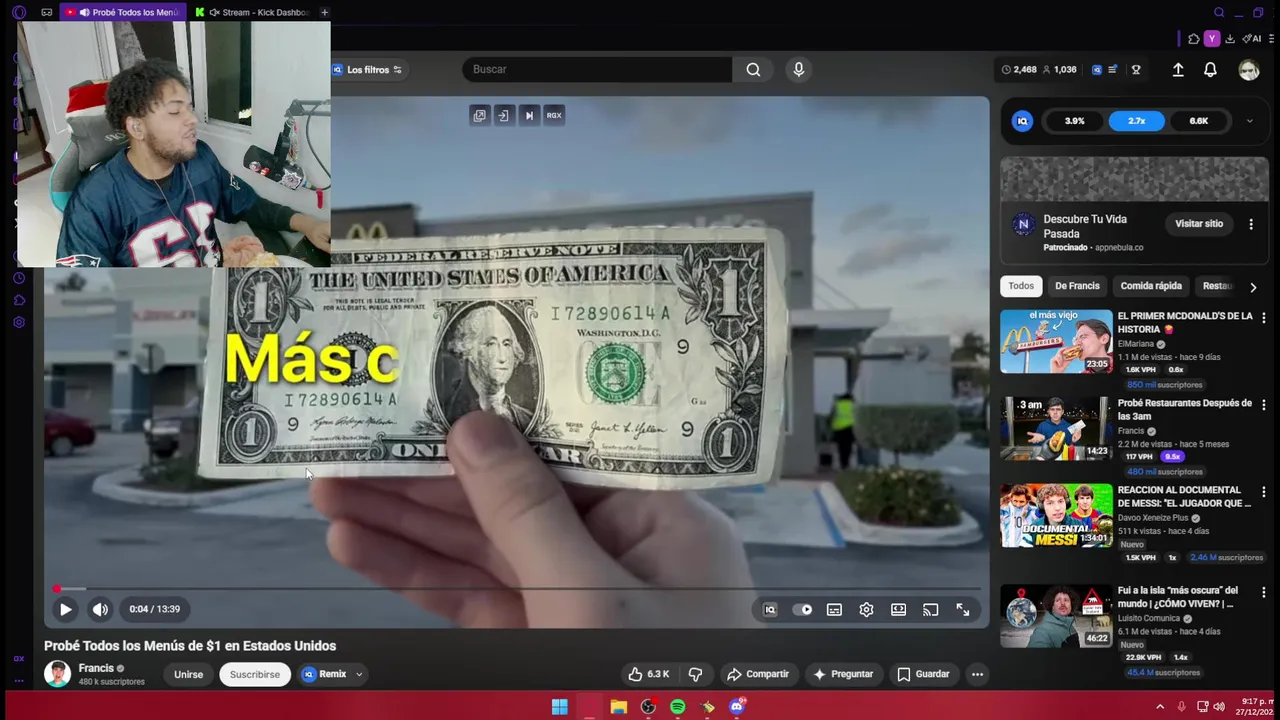The width and height of the screenshot is (1280, 720).
Task: Open Discord from the taskbar
Action: [737, 706]
